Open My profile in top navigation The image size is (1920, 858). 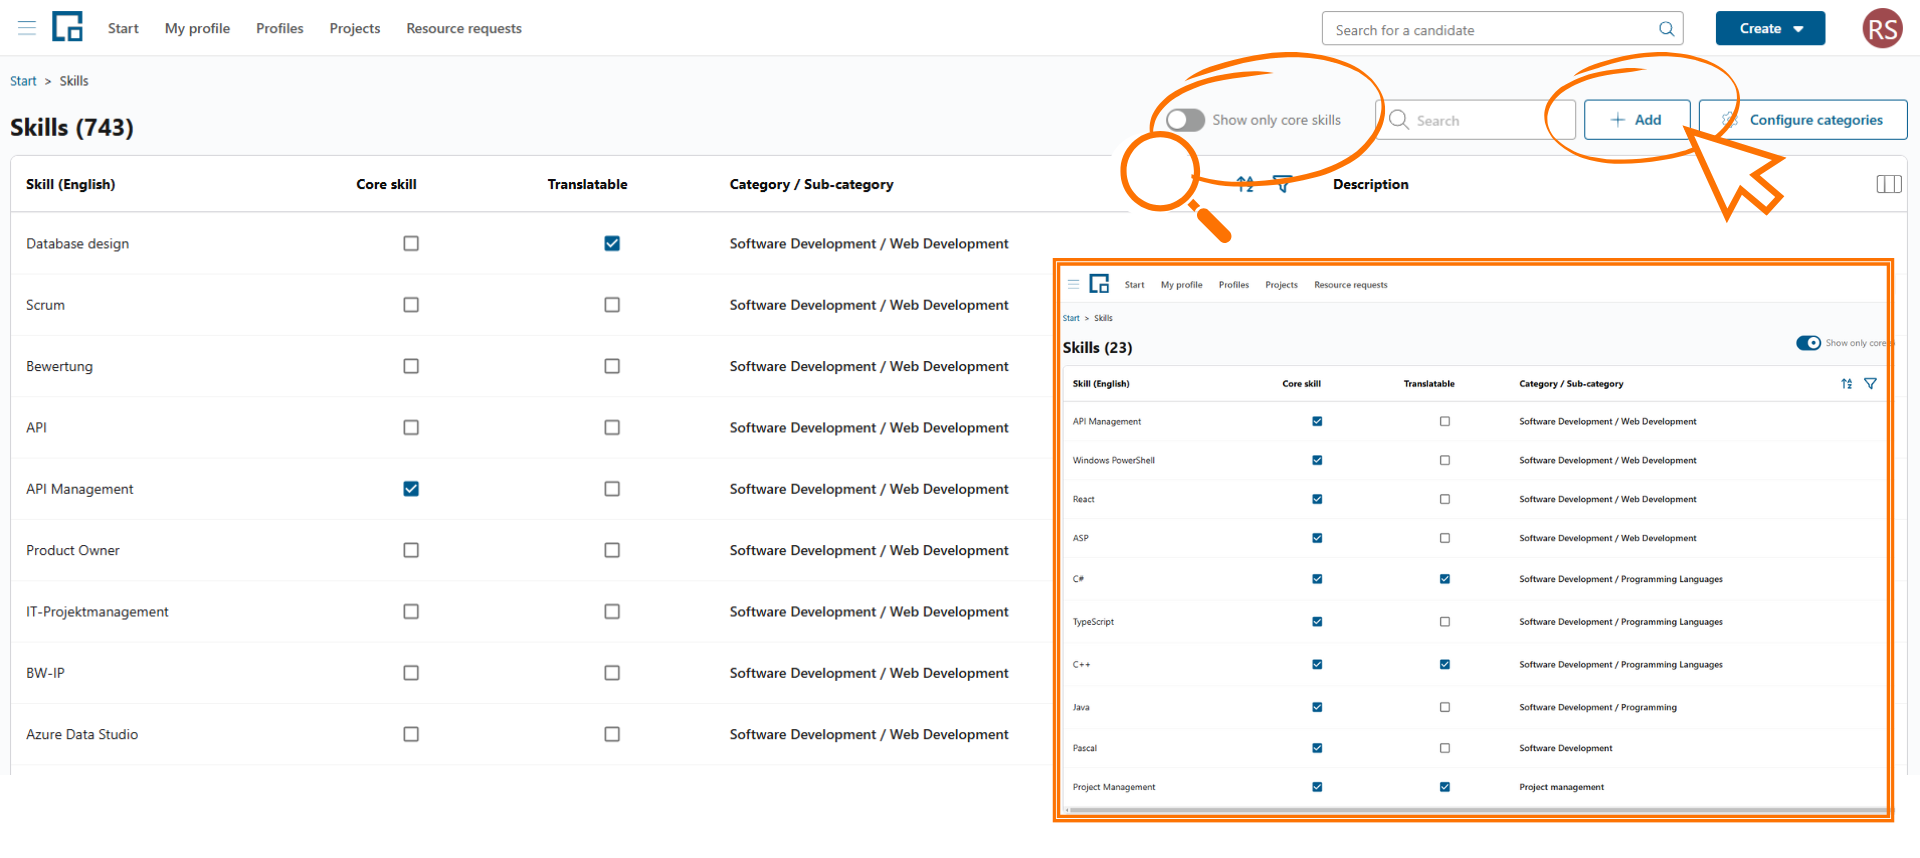point(197,28)
